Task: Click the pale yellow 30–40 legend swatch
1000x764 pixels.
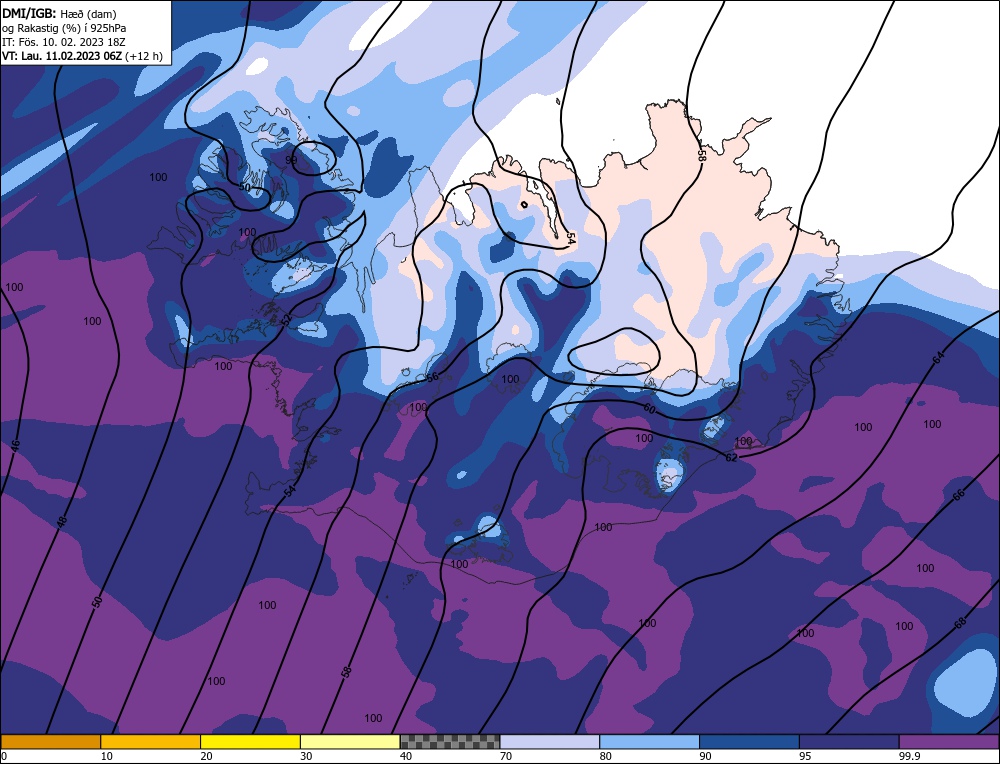Action: [x=350, y=742]
